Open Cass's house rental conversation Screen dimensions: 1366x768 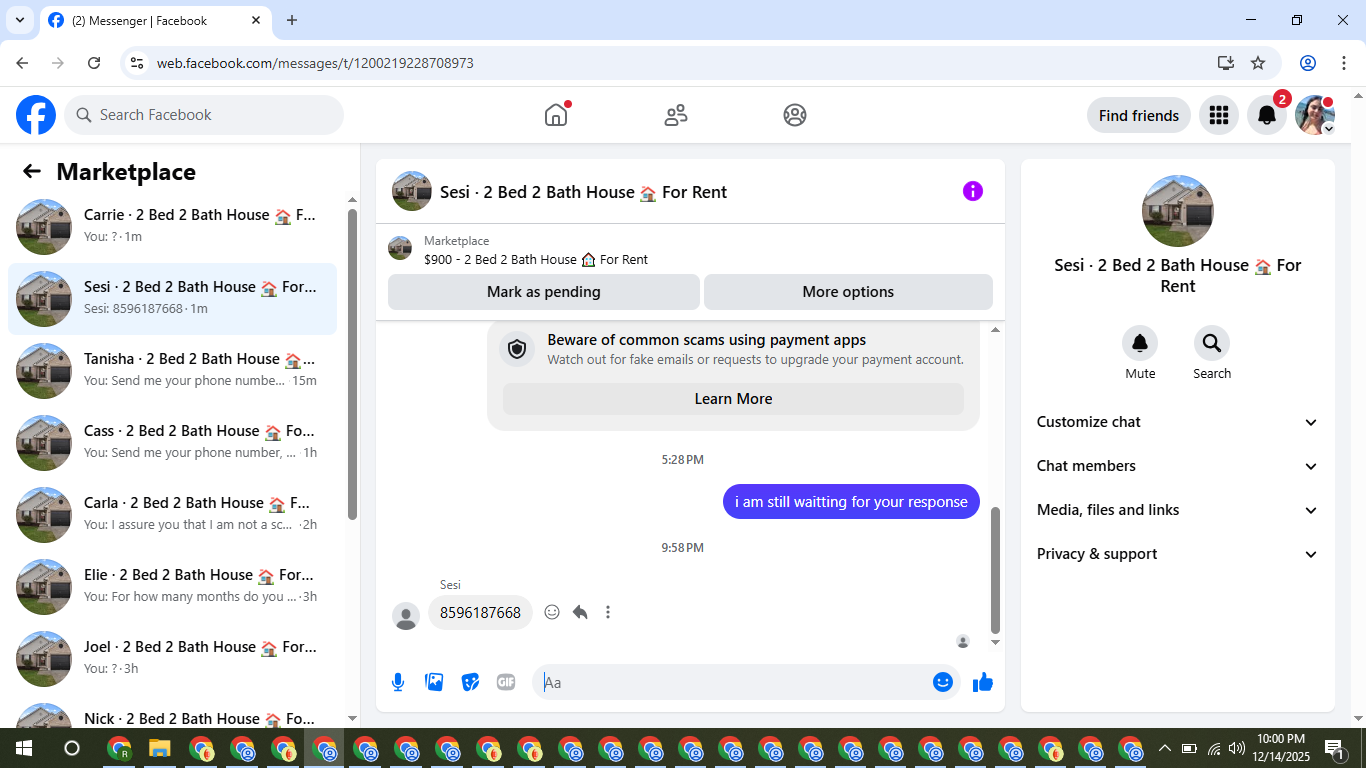pos(172,443)
